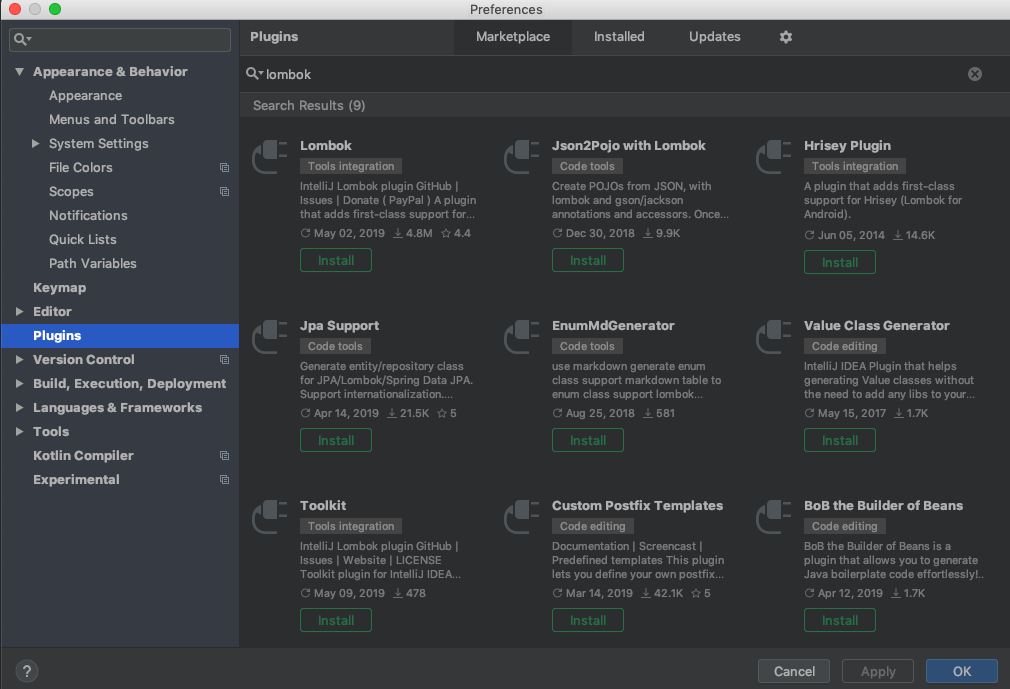The image size is (1010, 689).
Task: Click the search magnifier in plugin search field
Action: tap(254, 74)
